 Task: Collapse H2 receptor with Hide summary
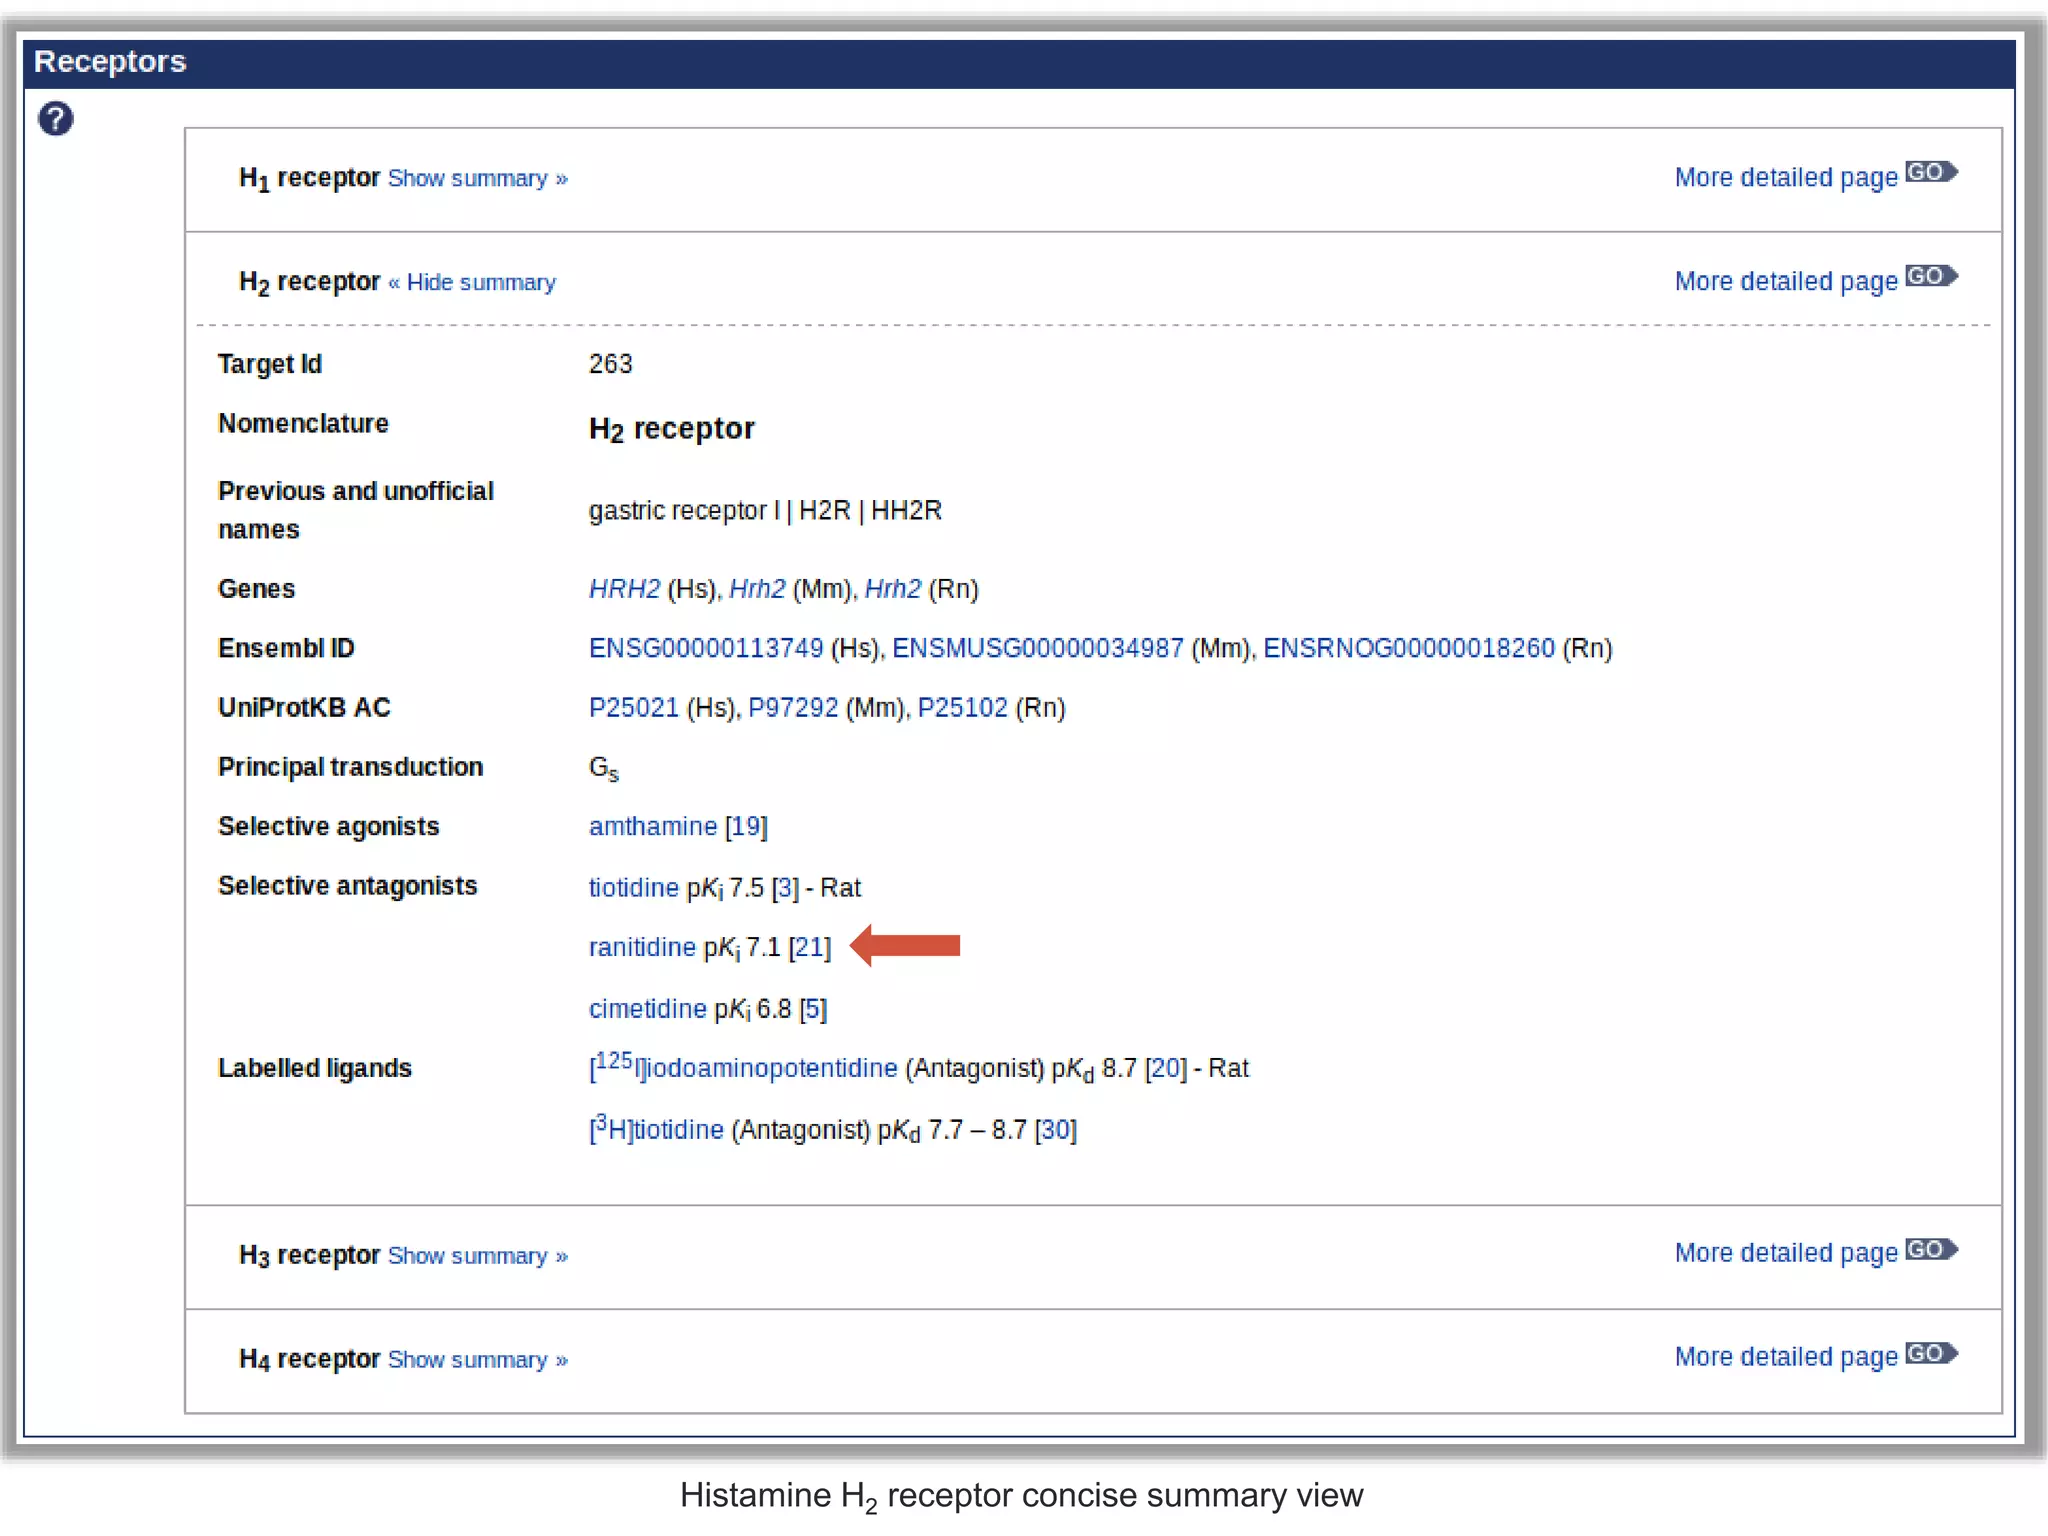coord(472,282)
